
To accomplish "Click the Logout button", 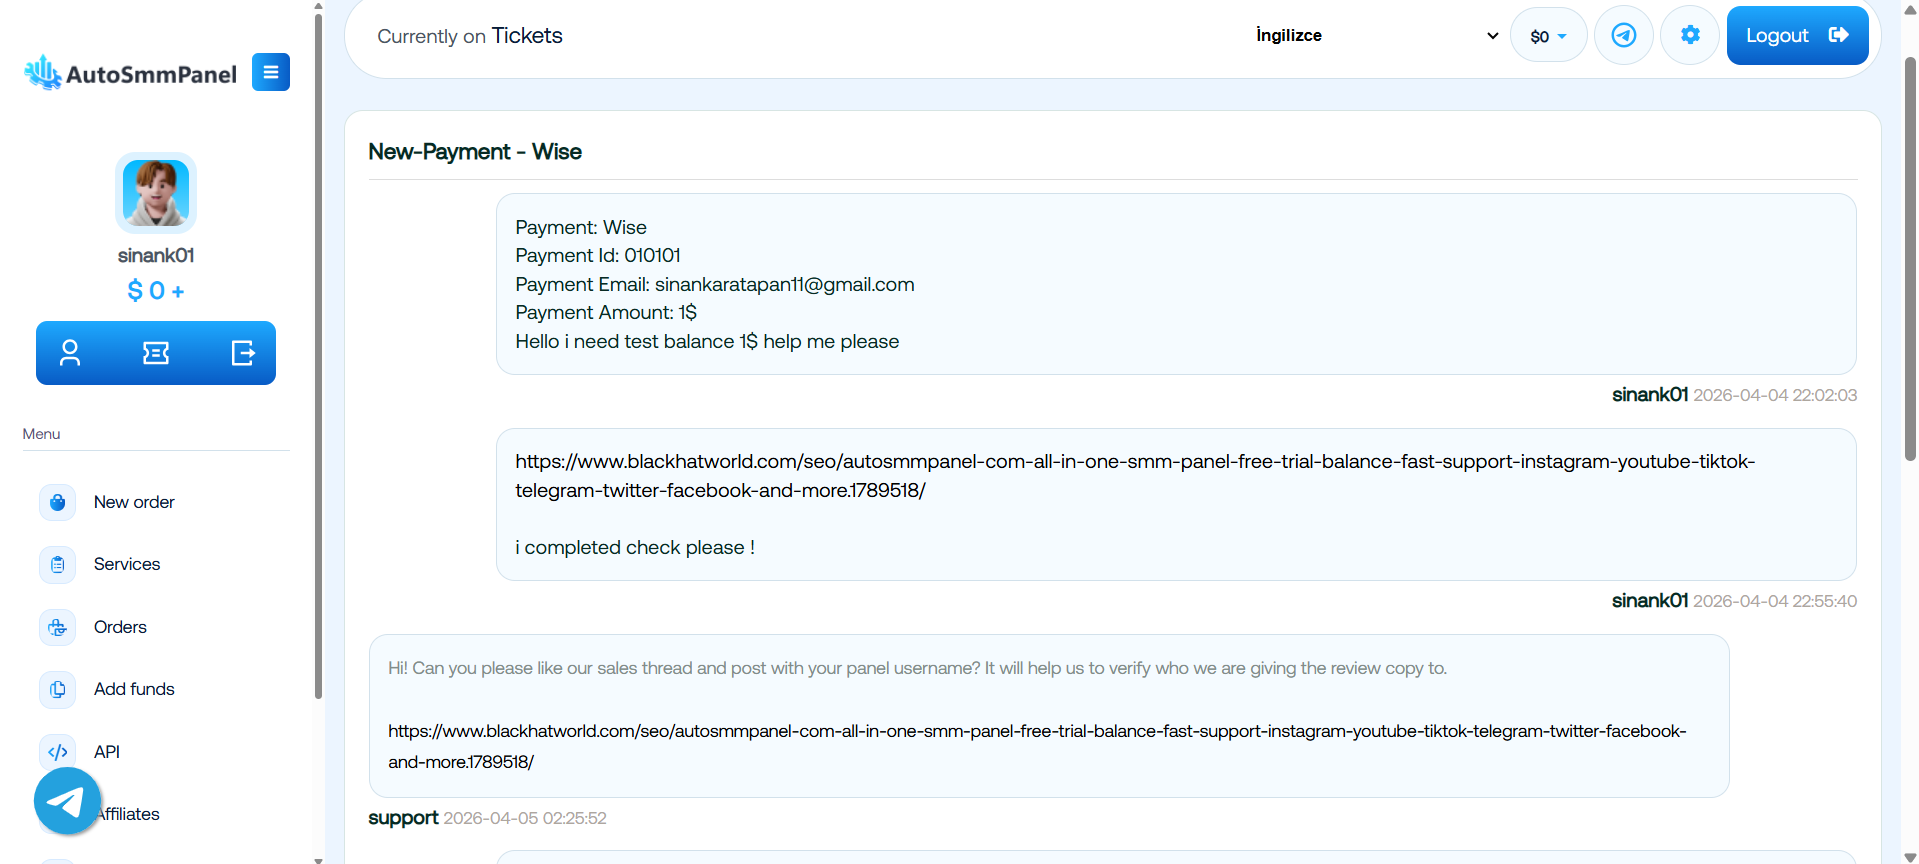I will tap(1797, 36).
